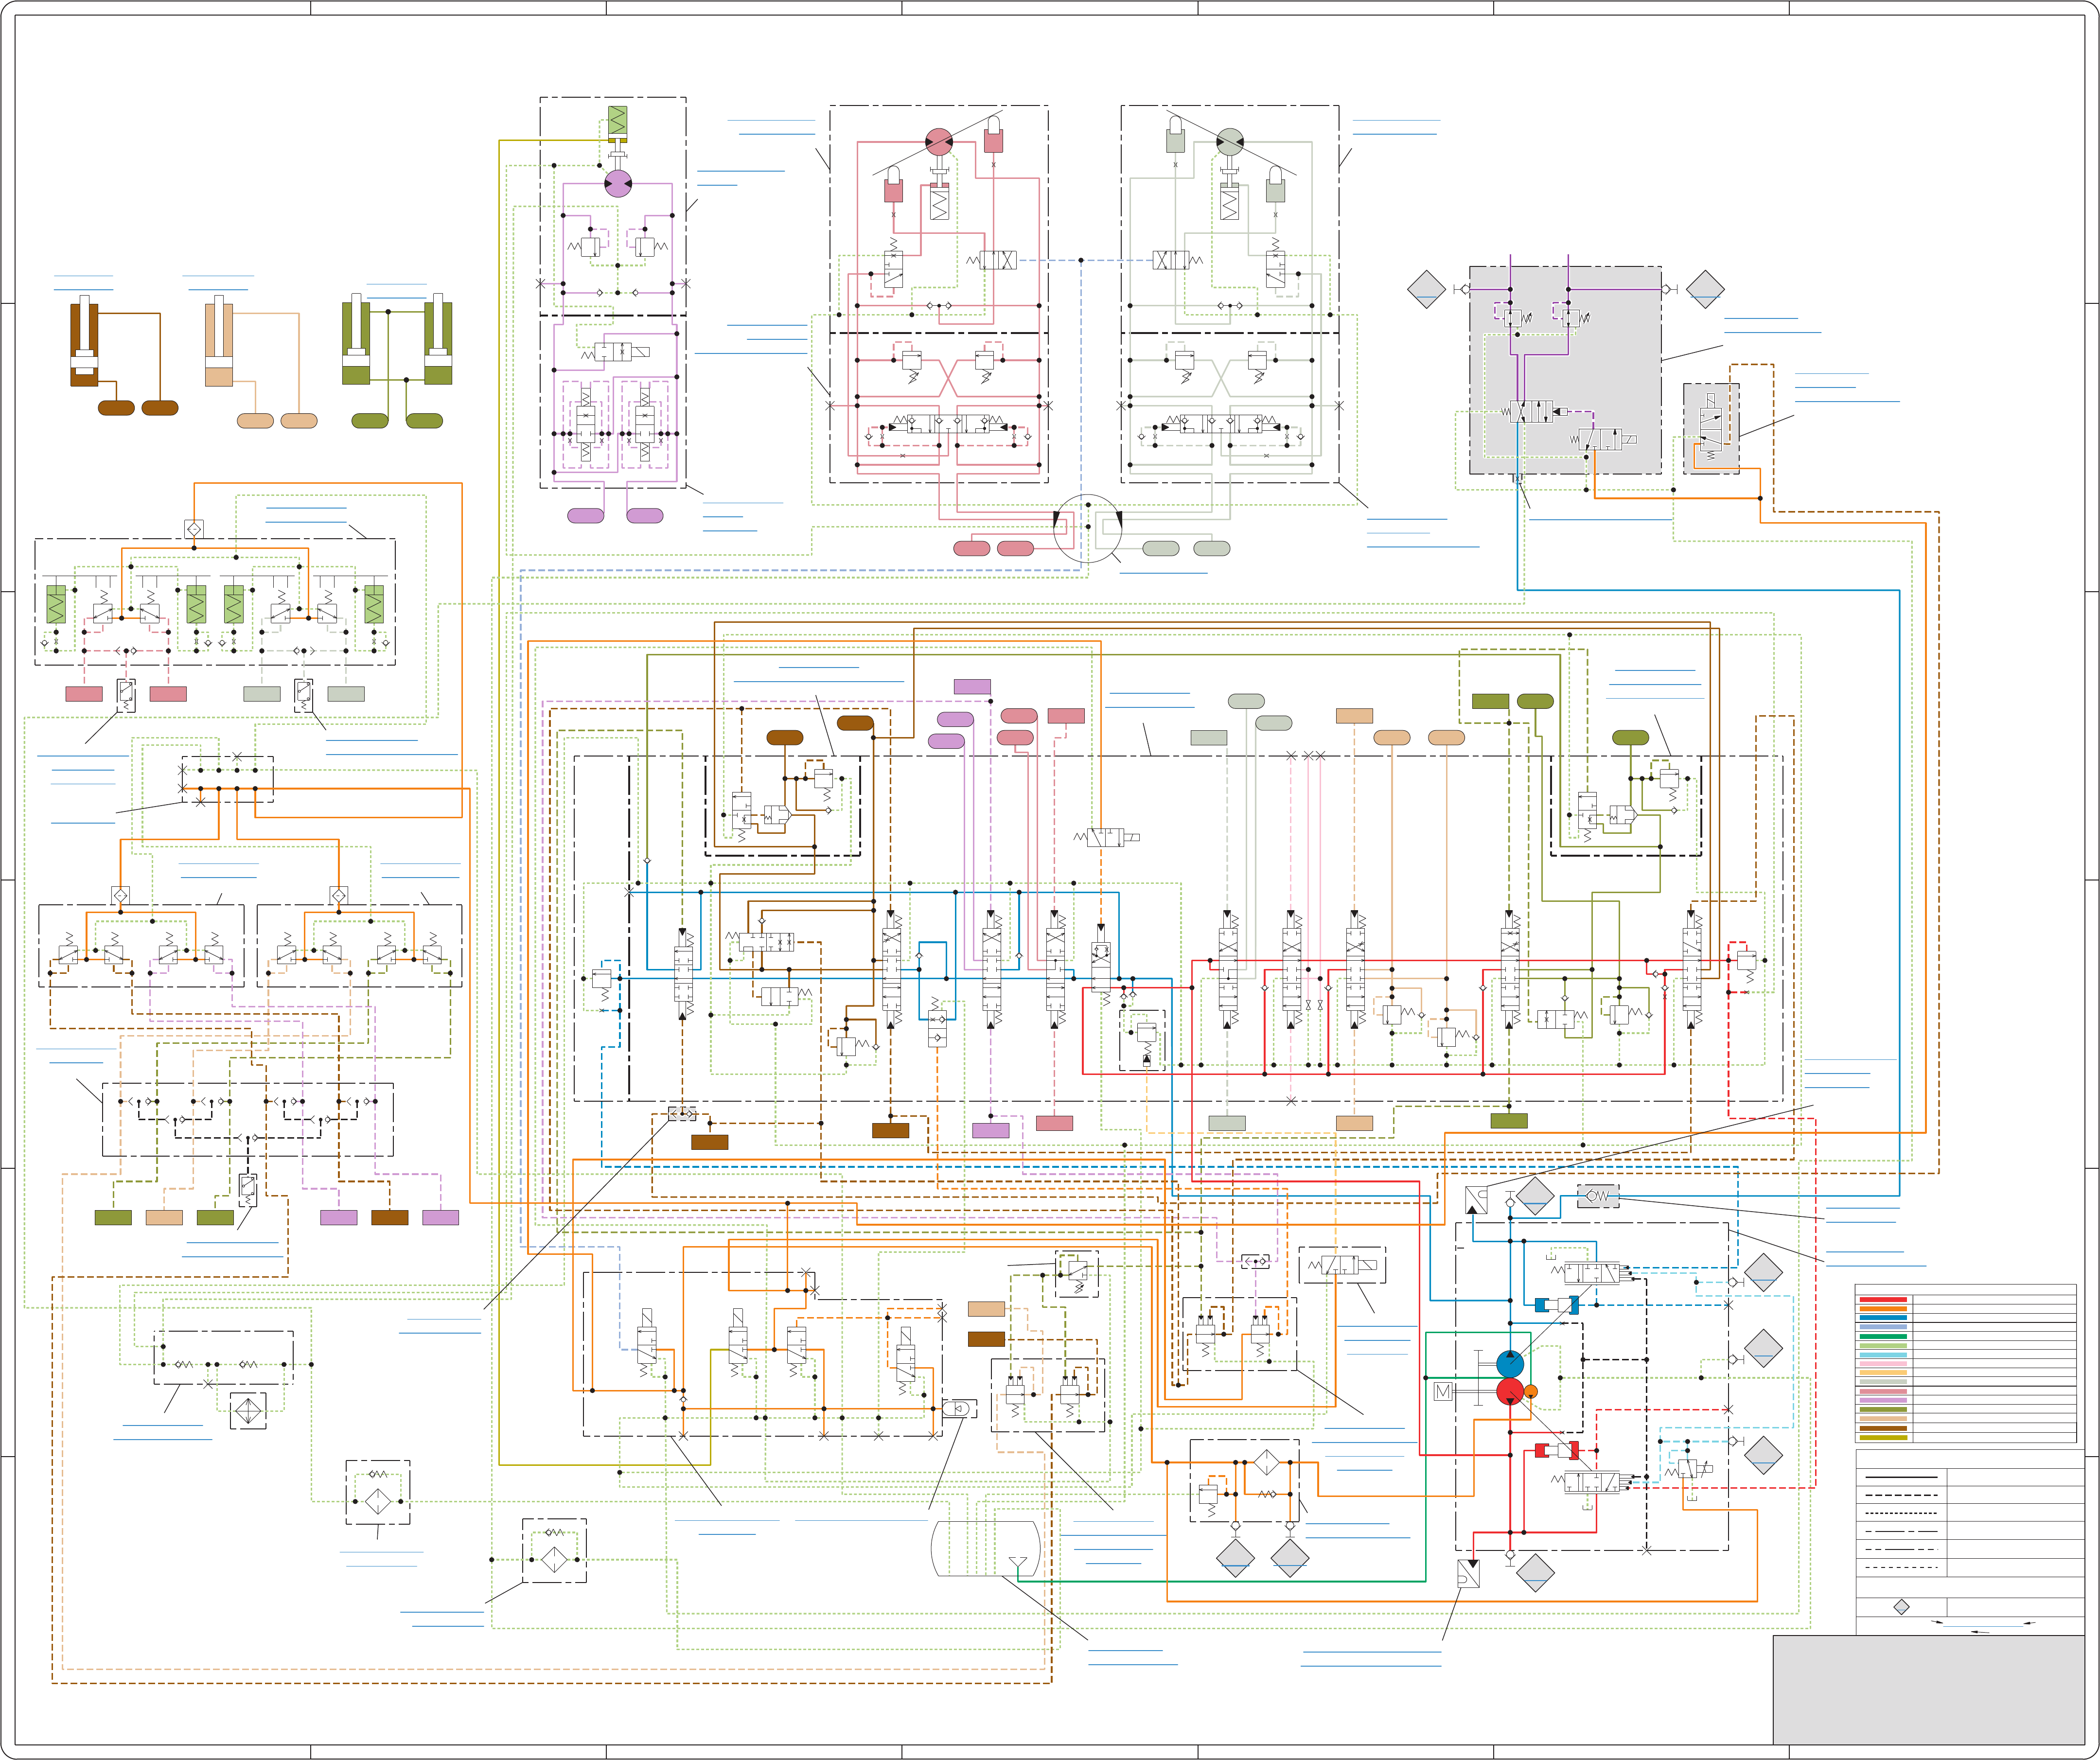This screenshot has width=2100, height=1760.
Task: Select the tan hydraulic cylinder
Action: tap(218, 341)
